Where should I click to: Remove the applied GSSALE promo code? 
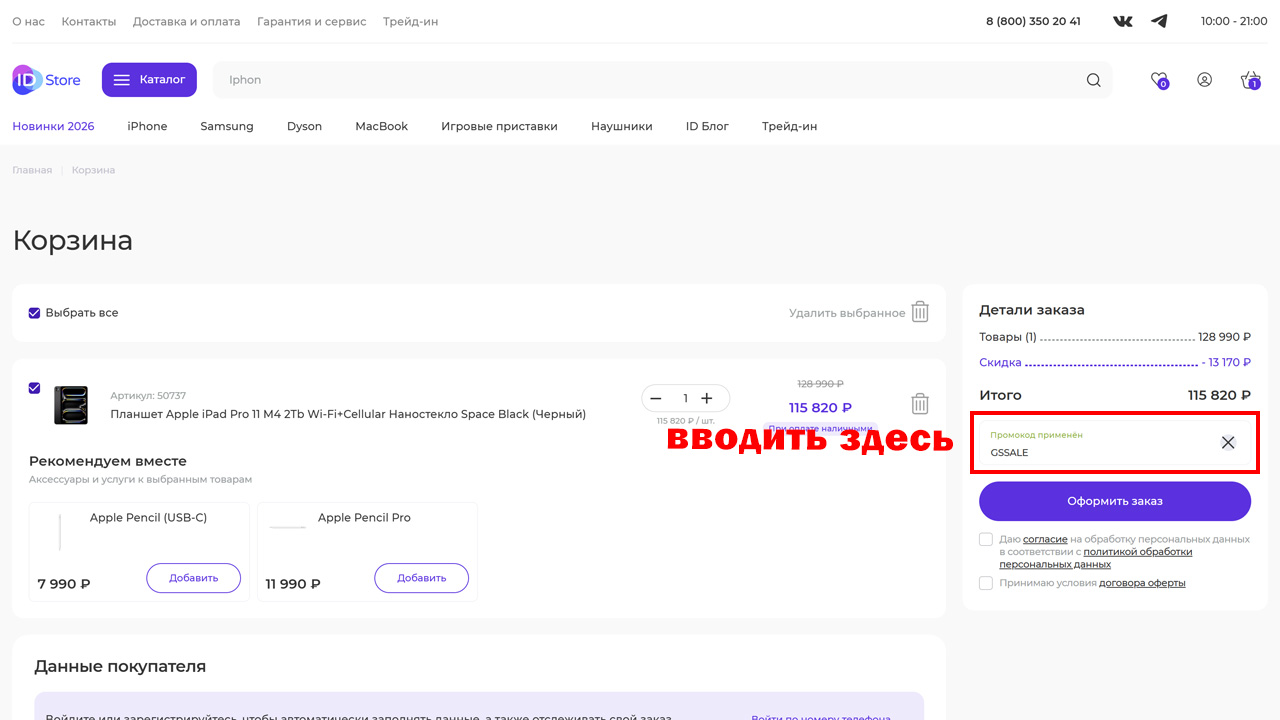1228,442
